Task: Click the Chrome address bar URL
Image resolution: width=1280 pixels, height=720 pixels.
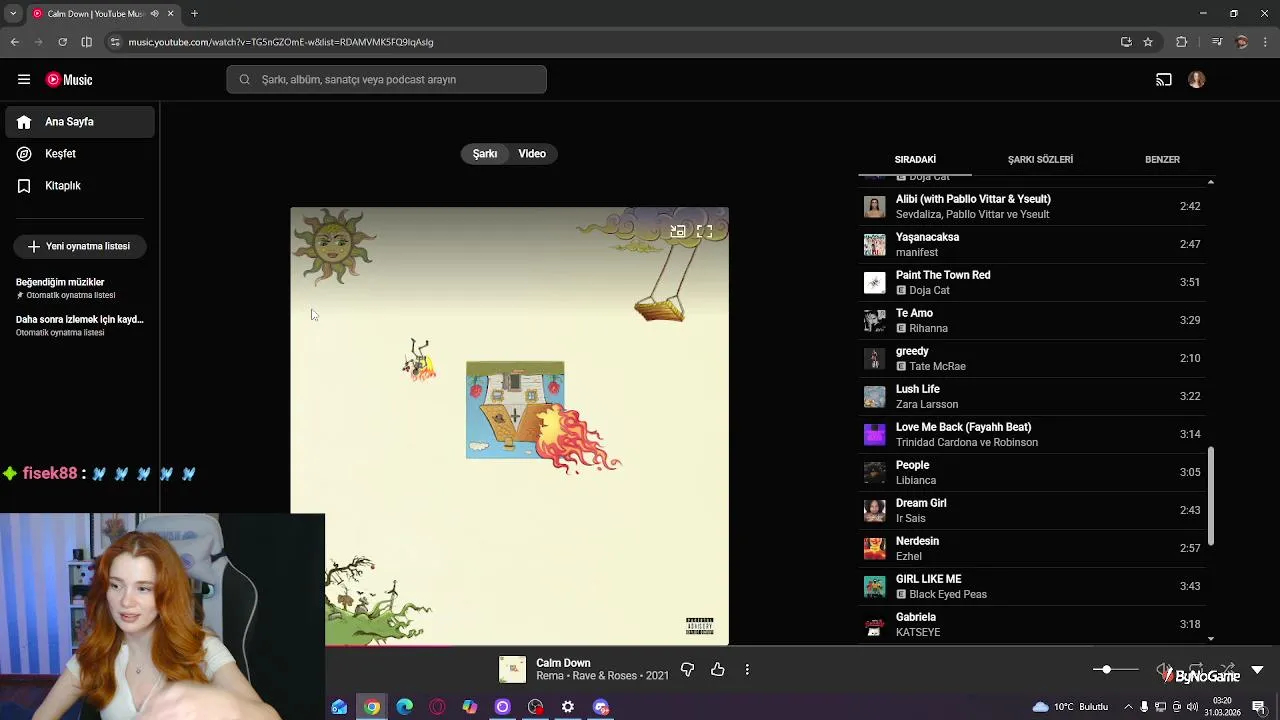Action: tap(281, 42)
